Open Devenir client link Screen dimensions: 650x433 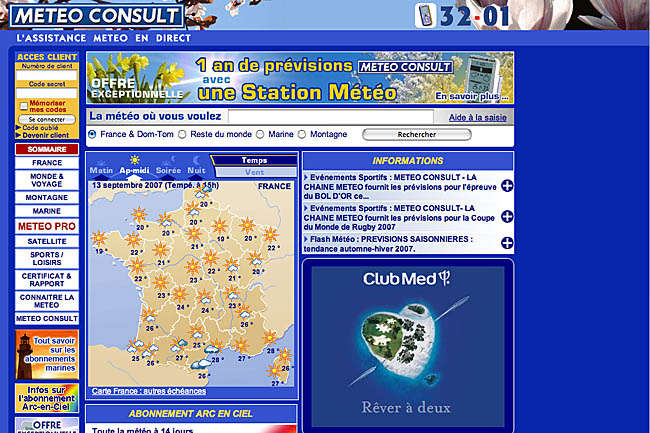(x=46, y=135)
